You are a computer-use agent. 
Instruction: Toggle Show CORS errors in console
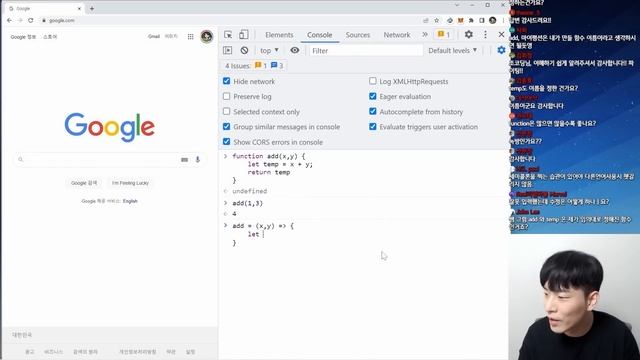(x=227, y=142)
